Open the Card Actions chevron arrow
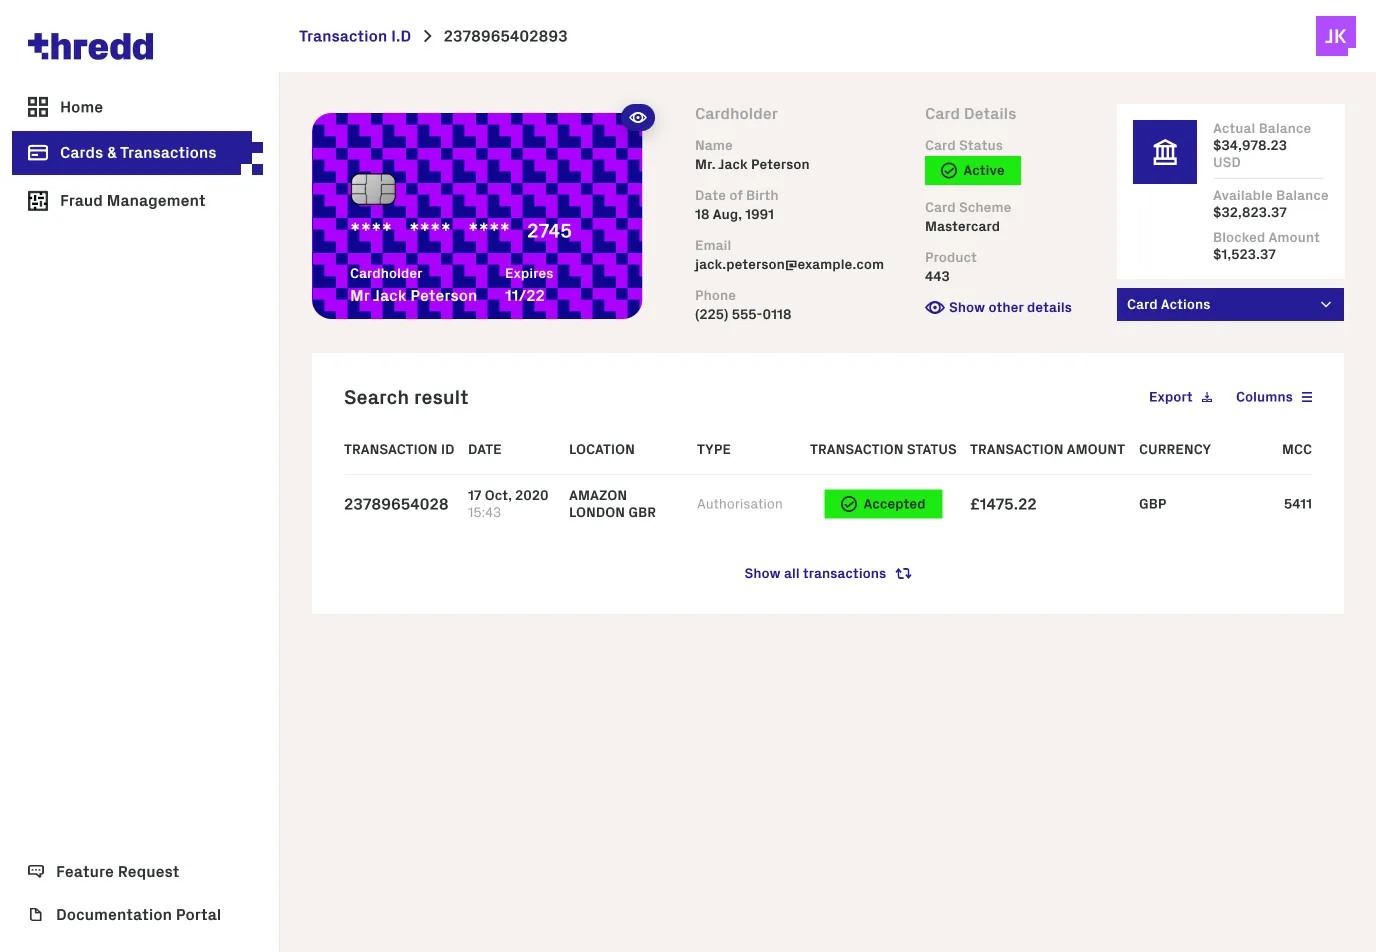Viewport: 1376px width, 952px height. 1326,304
